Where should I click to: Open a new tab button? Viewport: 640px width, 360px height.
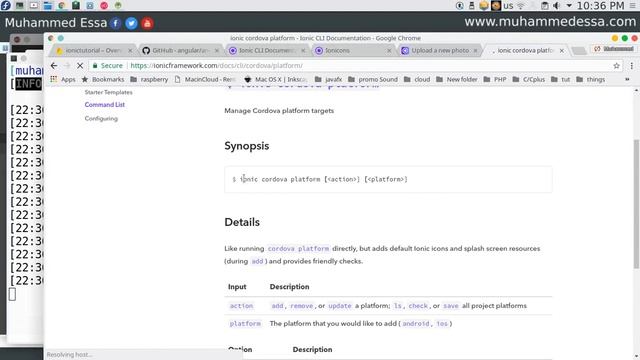(x=578, y=51)
